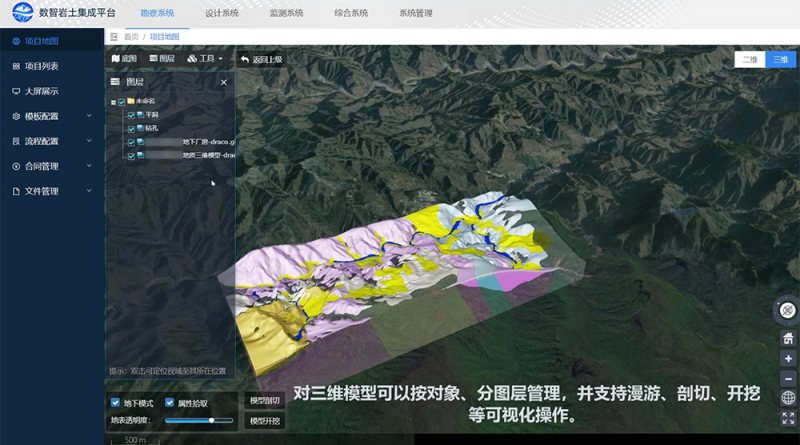Click the 项目地图 breadcrumb link
Viewport: 800px width, 445px height.
tap(164, 37)
